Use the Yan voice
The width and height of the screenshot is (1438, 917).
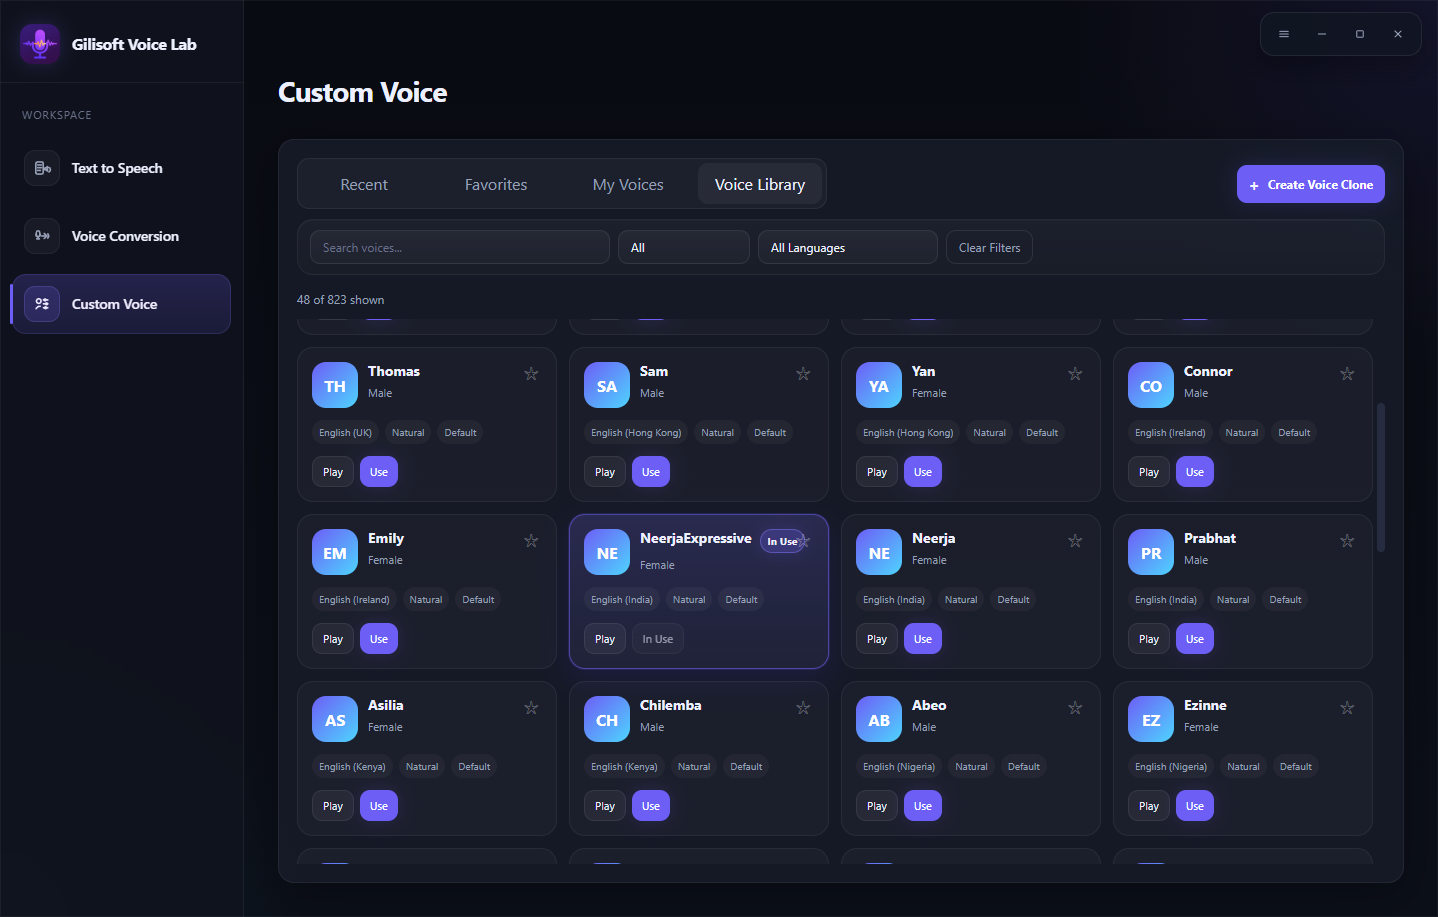(923, 472)
